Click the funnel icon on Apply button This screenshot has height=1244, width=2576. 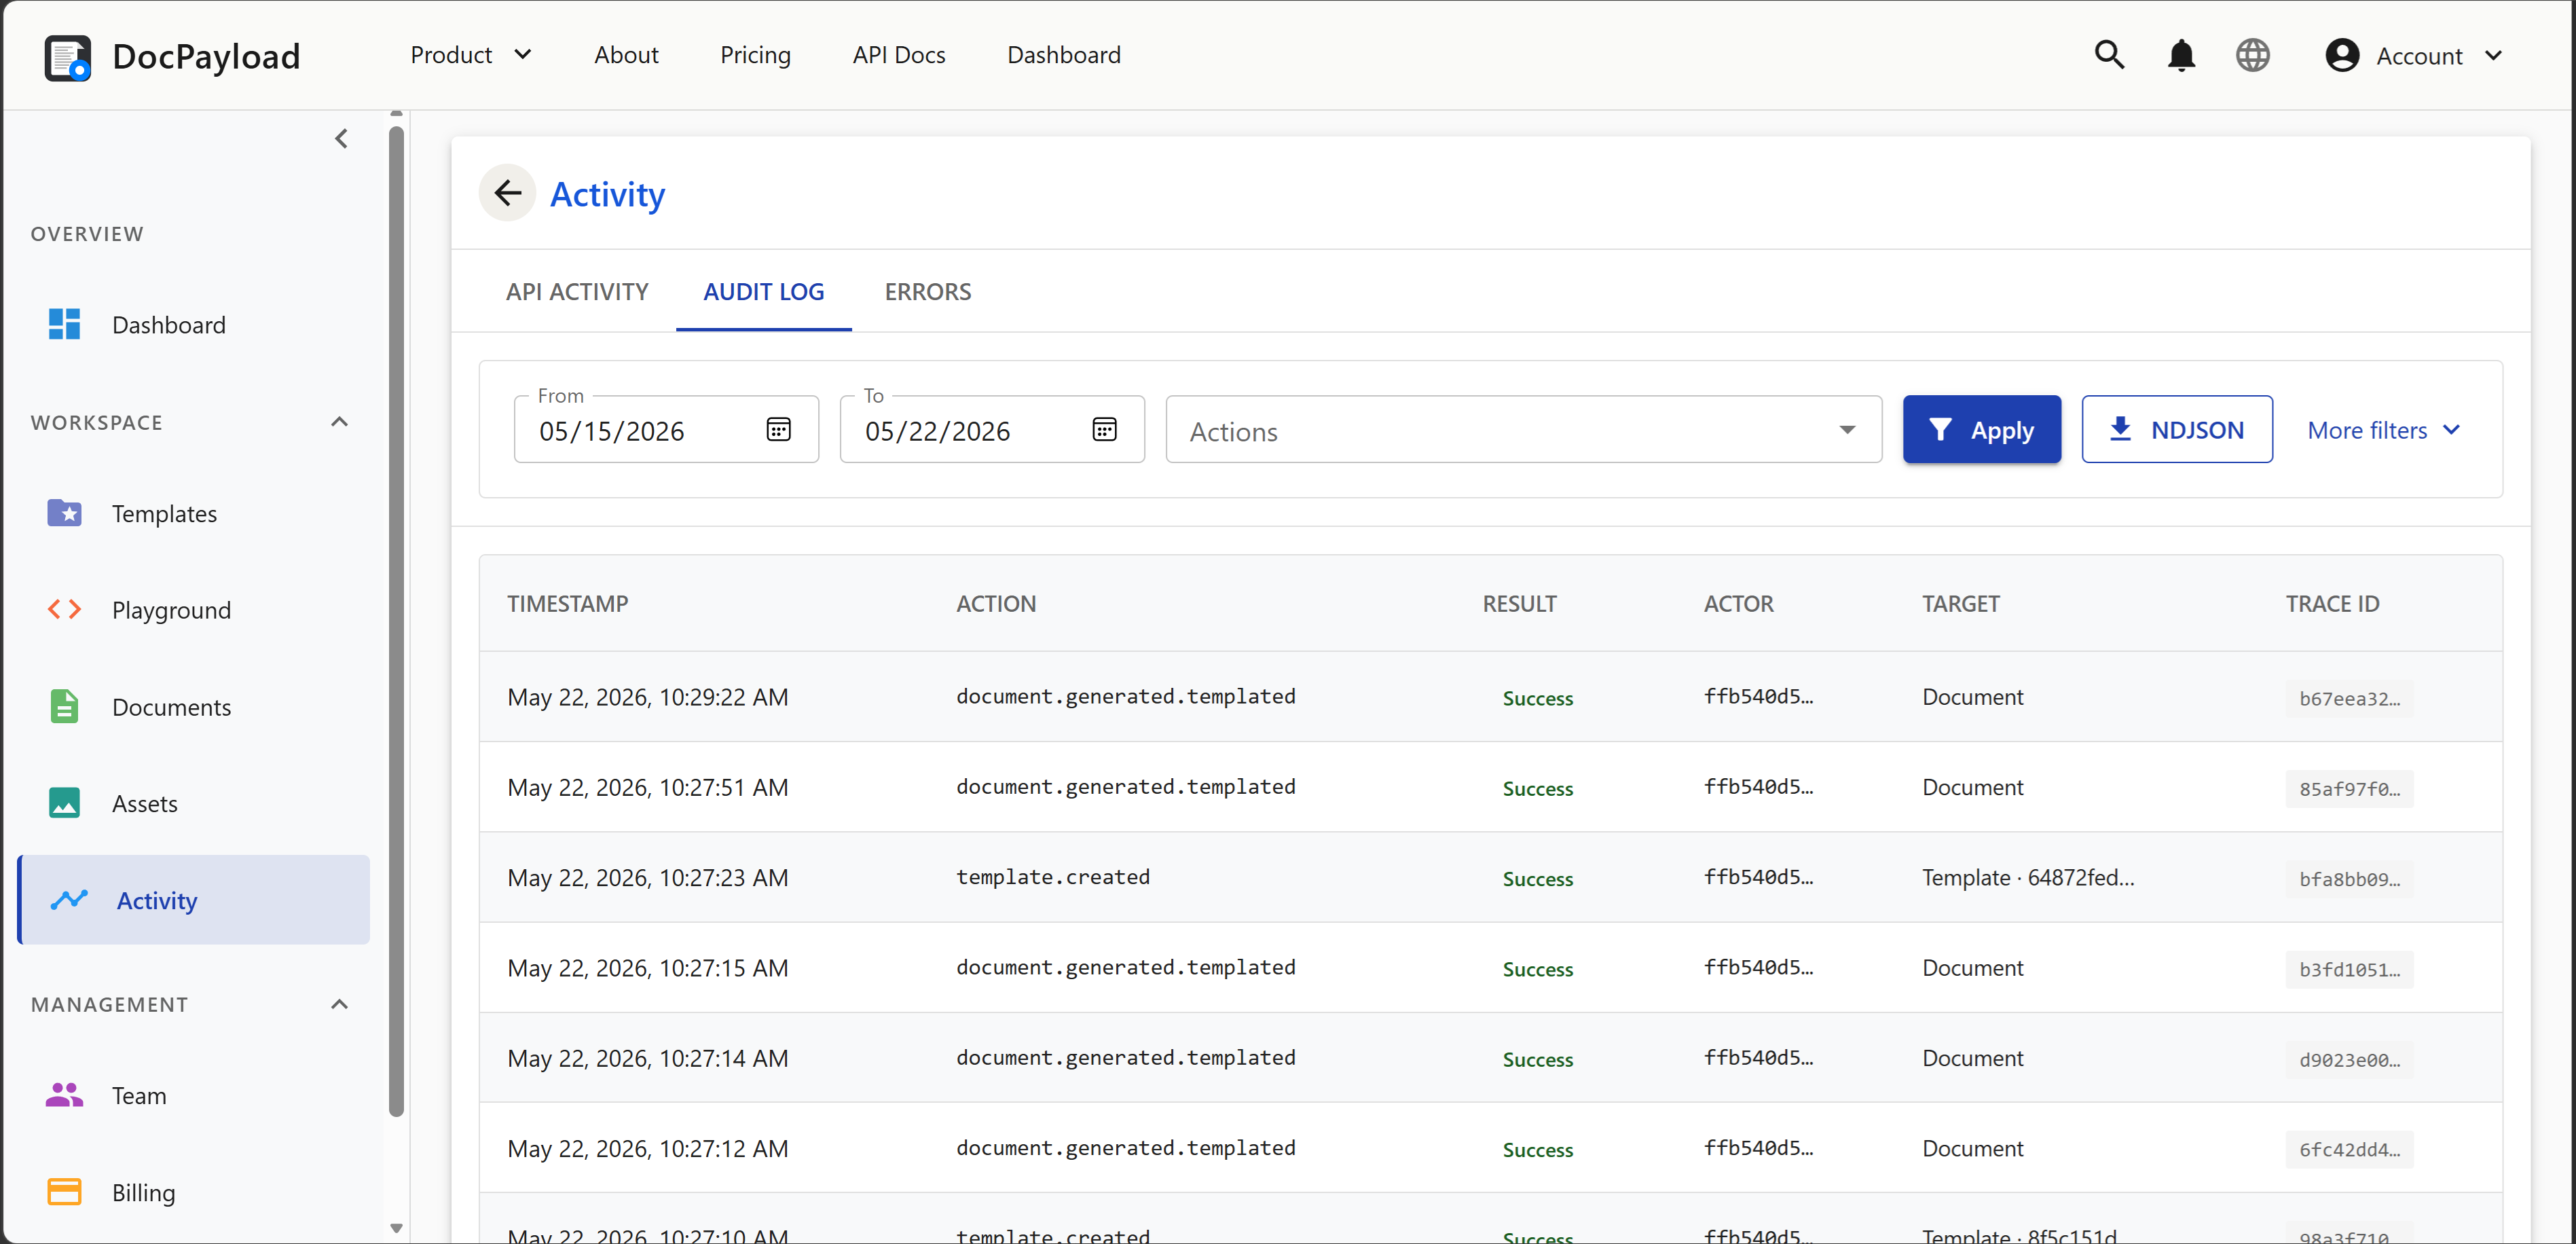click(1940, 430)
